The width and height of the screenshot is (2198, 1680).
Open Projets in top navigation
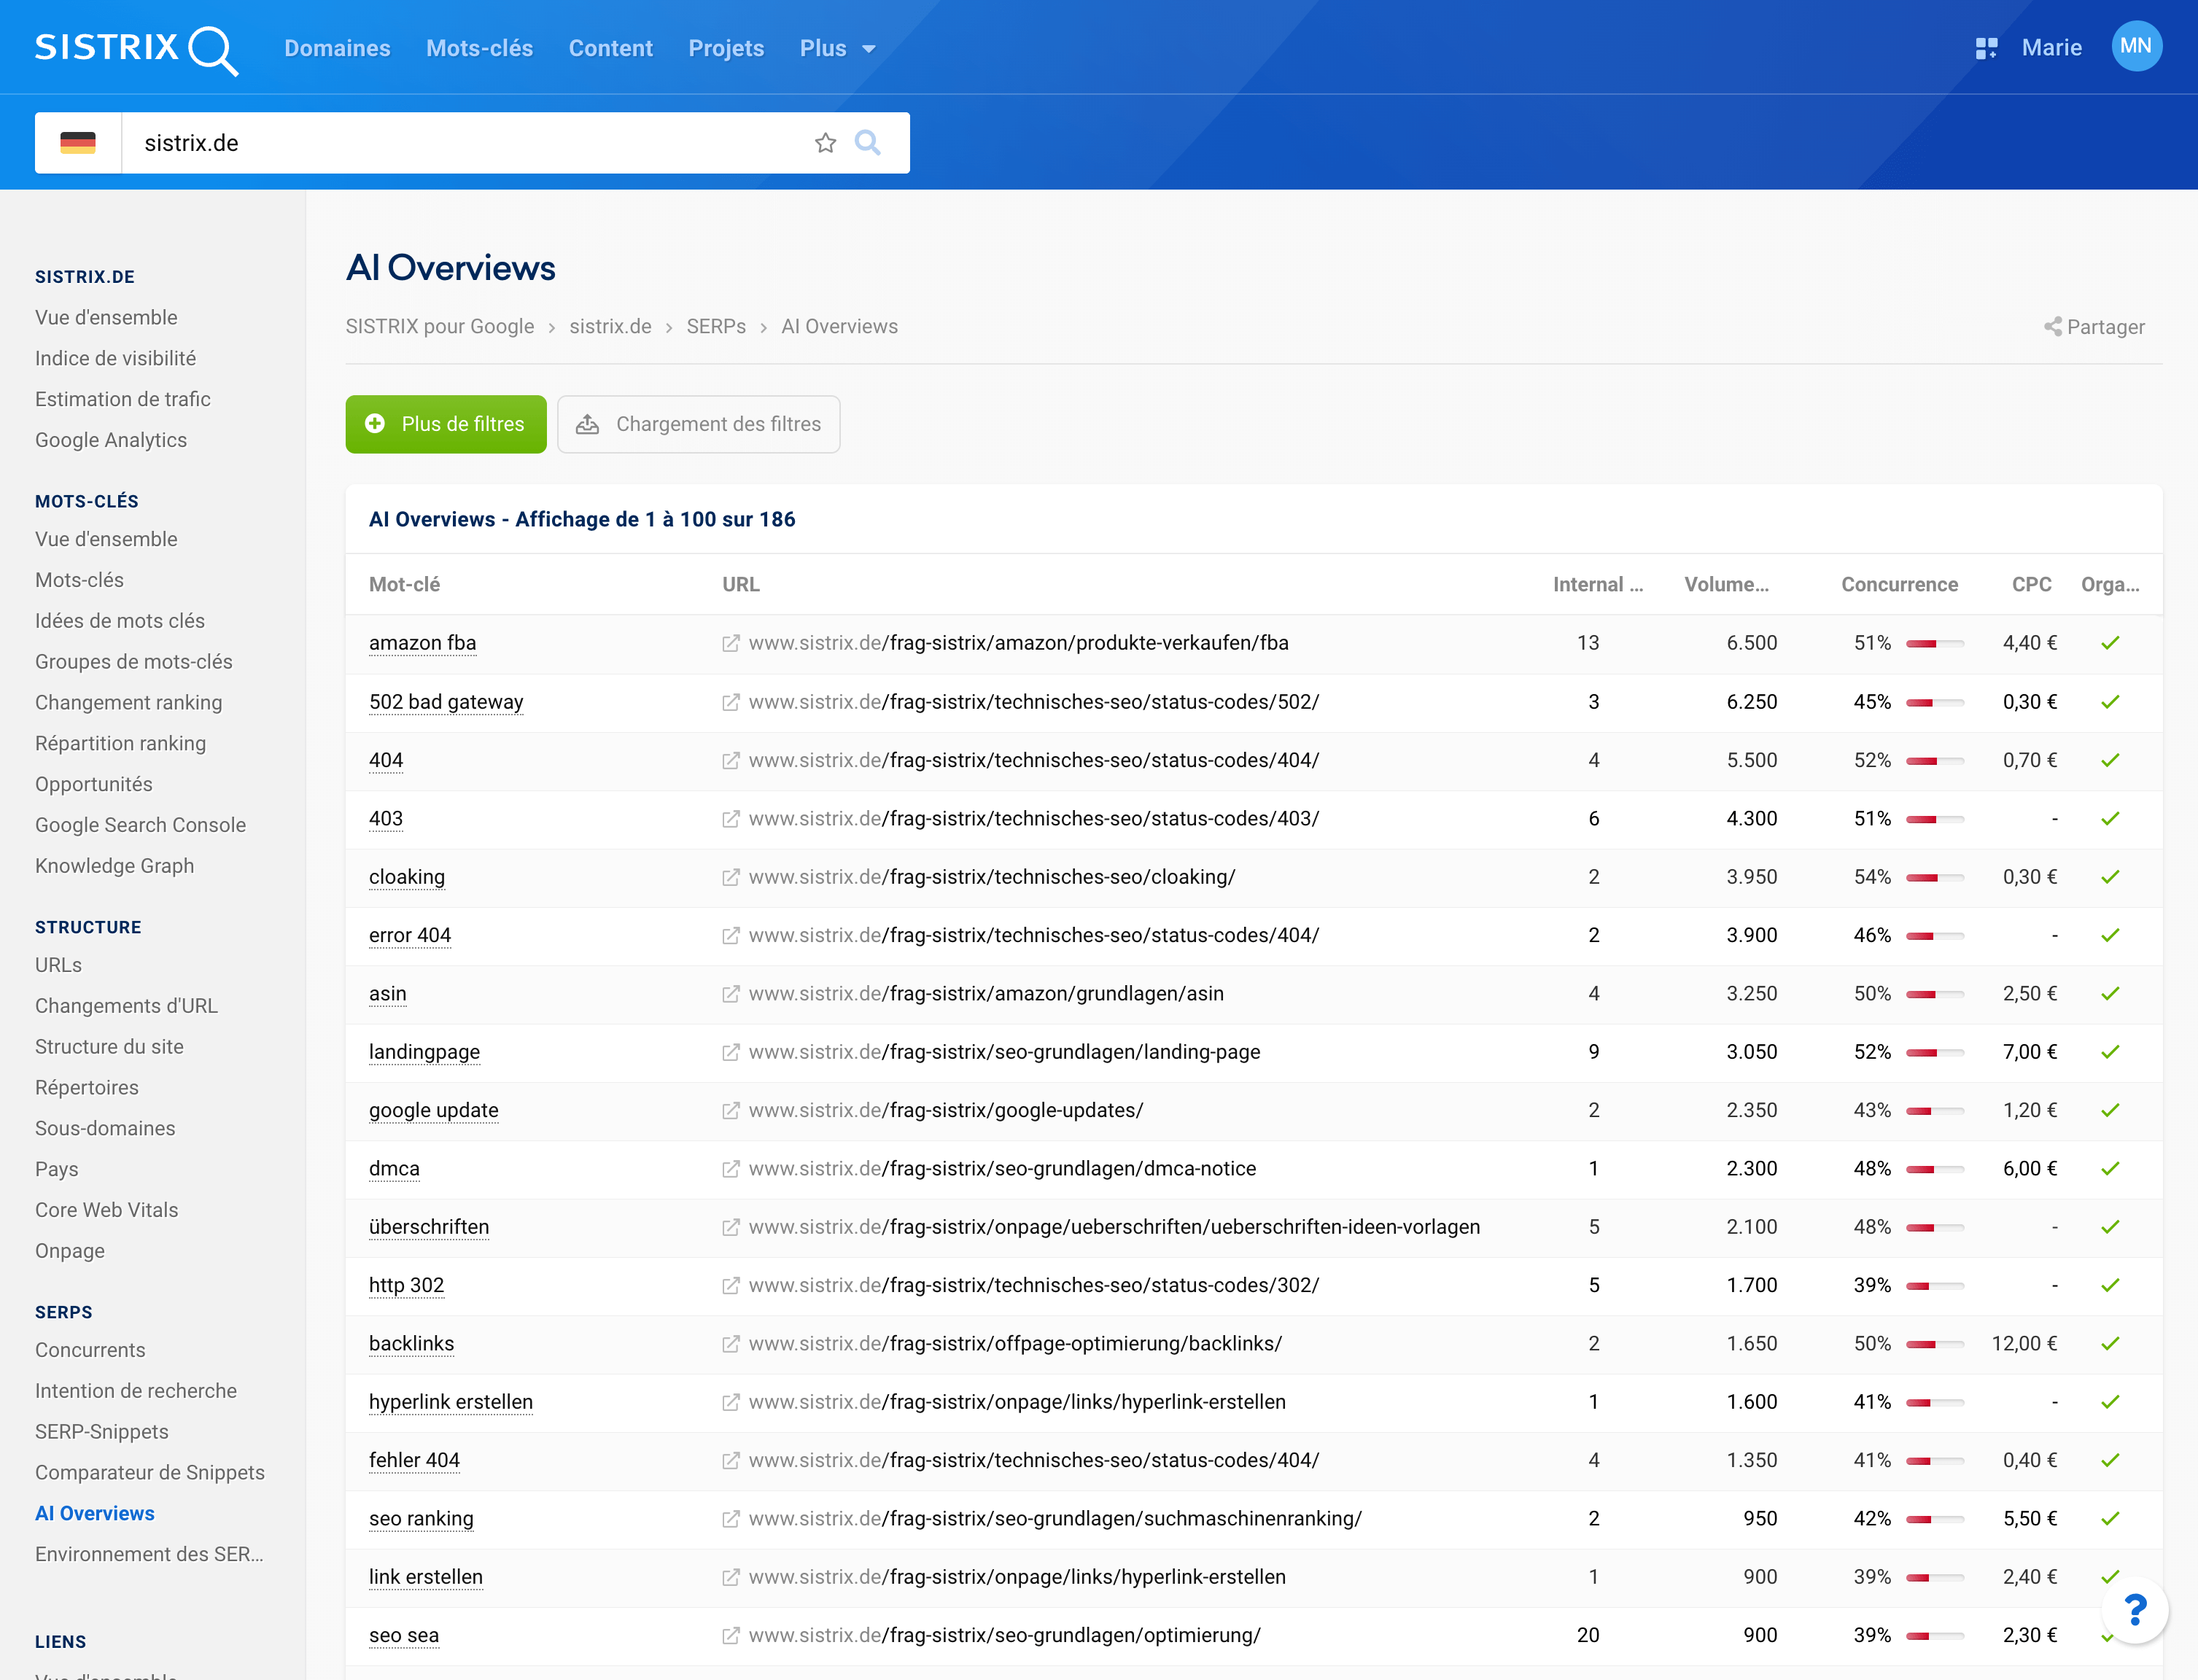coord(726,48)
